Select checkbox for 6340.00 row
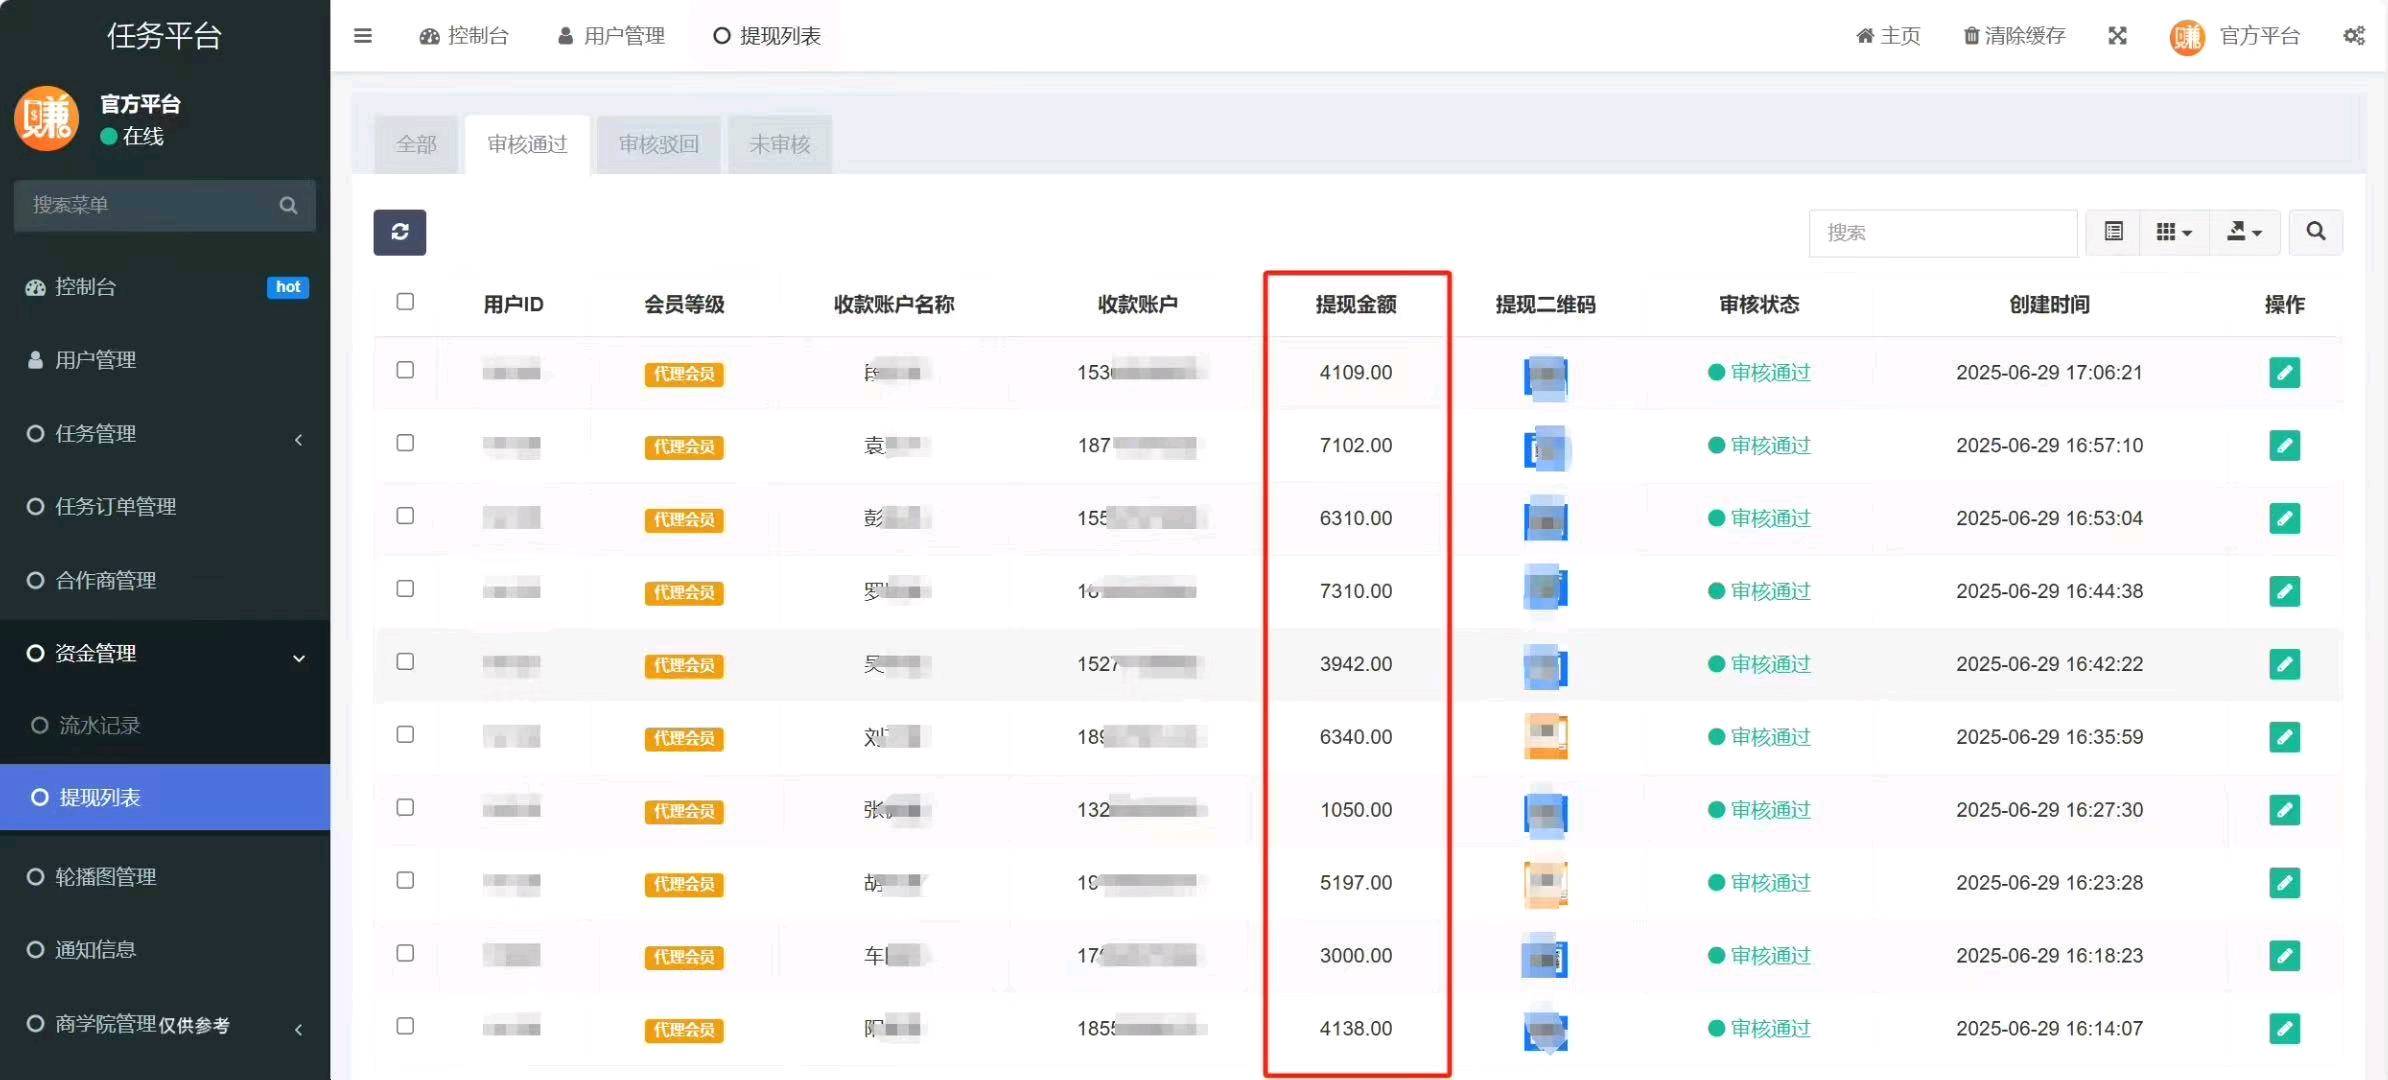The image size is (2388, 1080). (x=405, y=734)
